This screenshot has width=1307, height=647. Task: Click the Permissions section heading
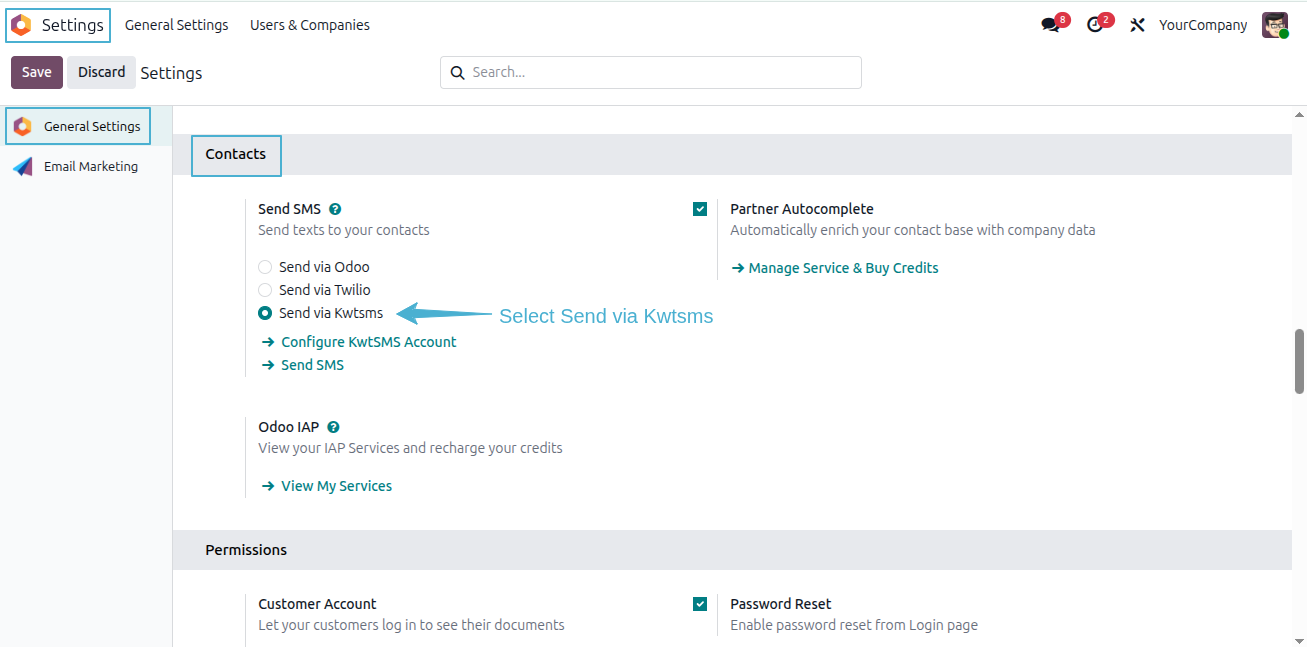[246, 550]
